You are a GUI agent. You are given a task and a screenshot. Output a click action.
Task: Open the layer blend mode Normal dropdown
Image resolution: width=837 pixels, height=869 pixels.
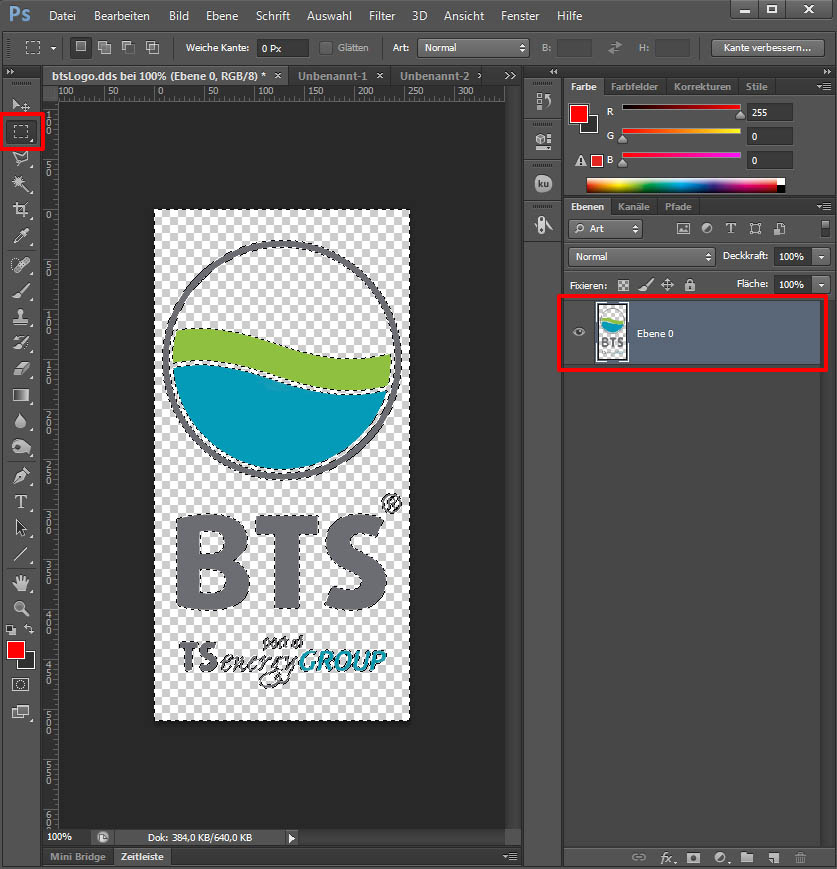(642, 257)
